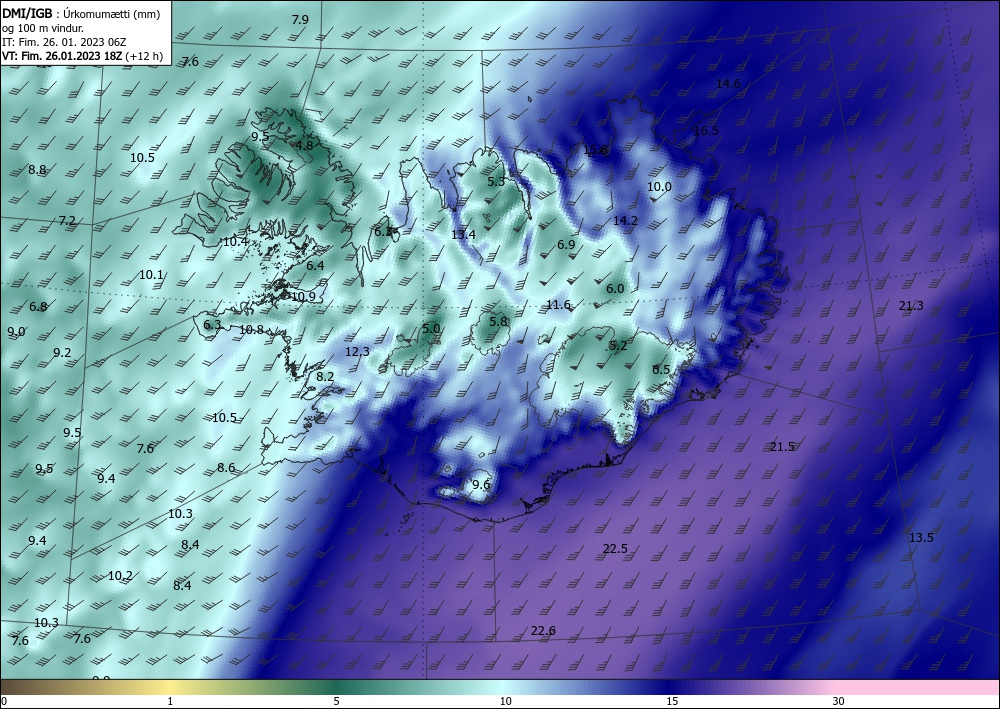Click the 10.9 map value
Image resolution: width=1000 pixels, height=709 pixels.
tap(303, 296)
